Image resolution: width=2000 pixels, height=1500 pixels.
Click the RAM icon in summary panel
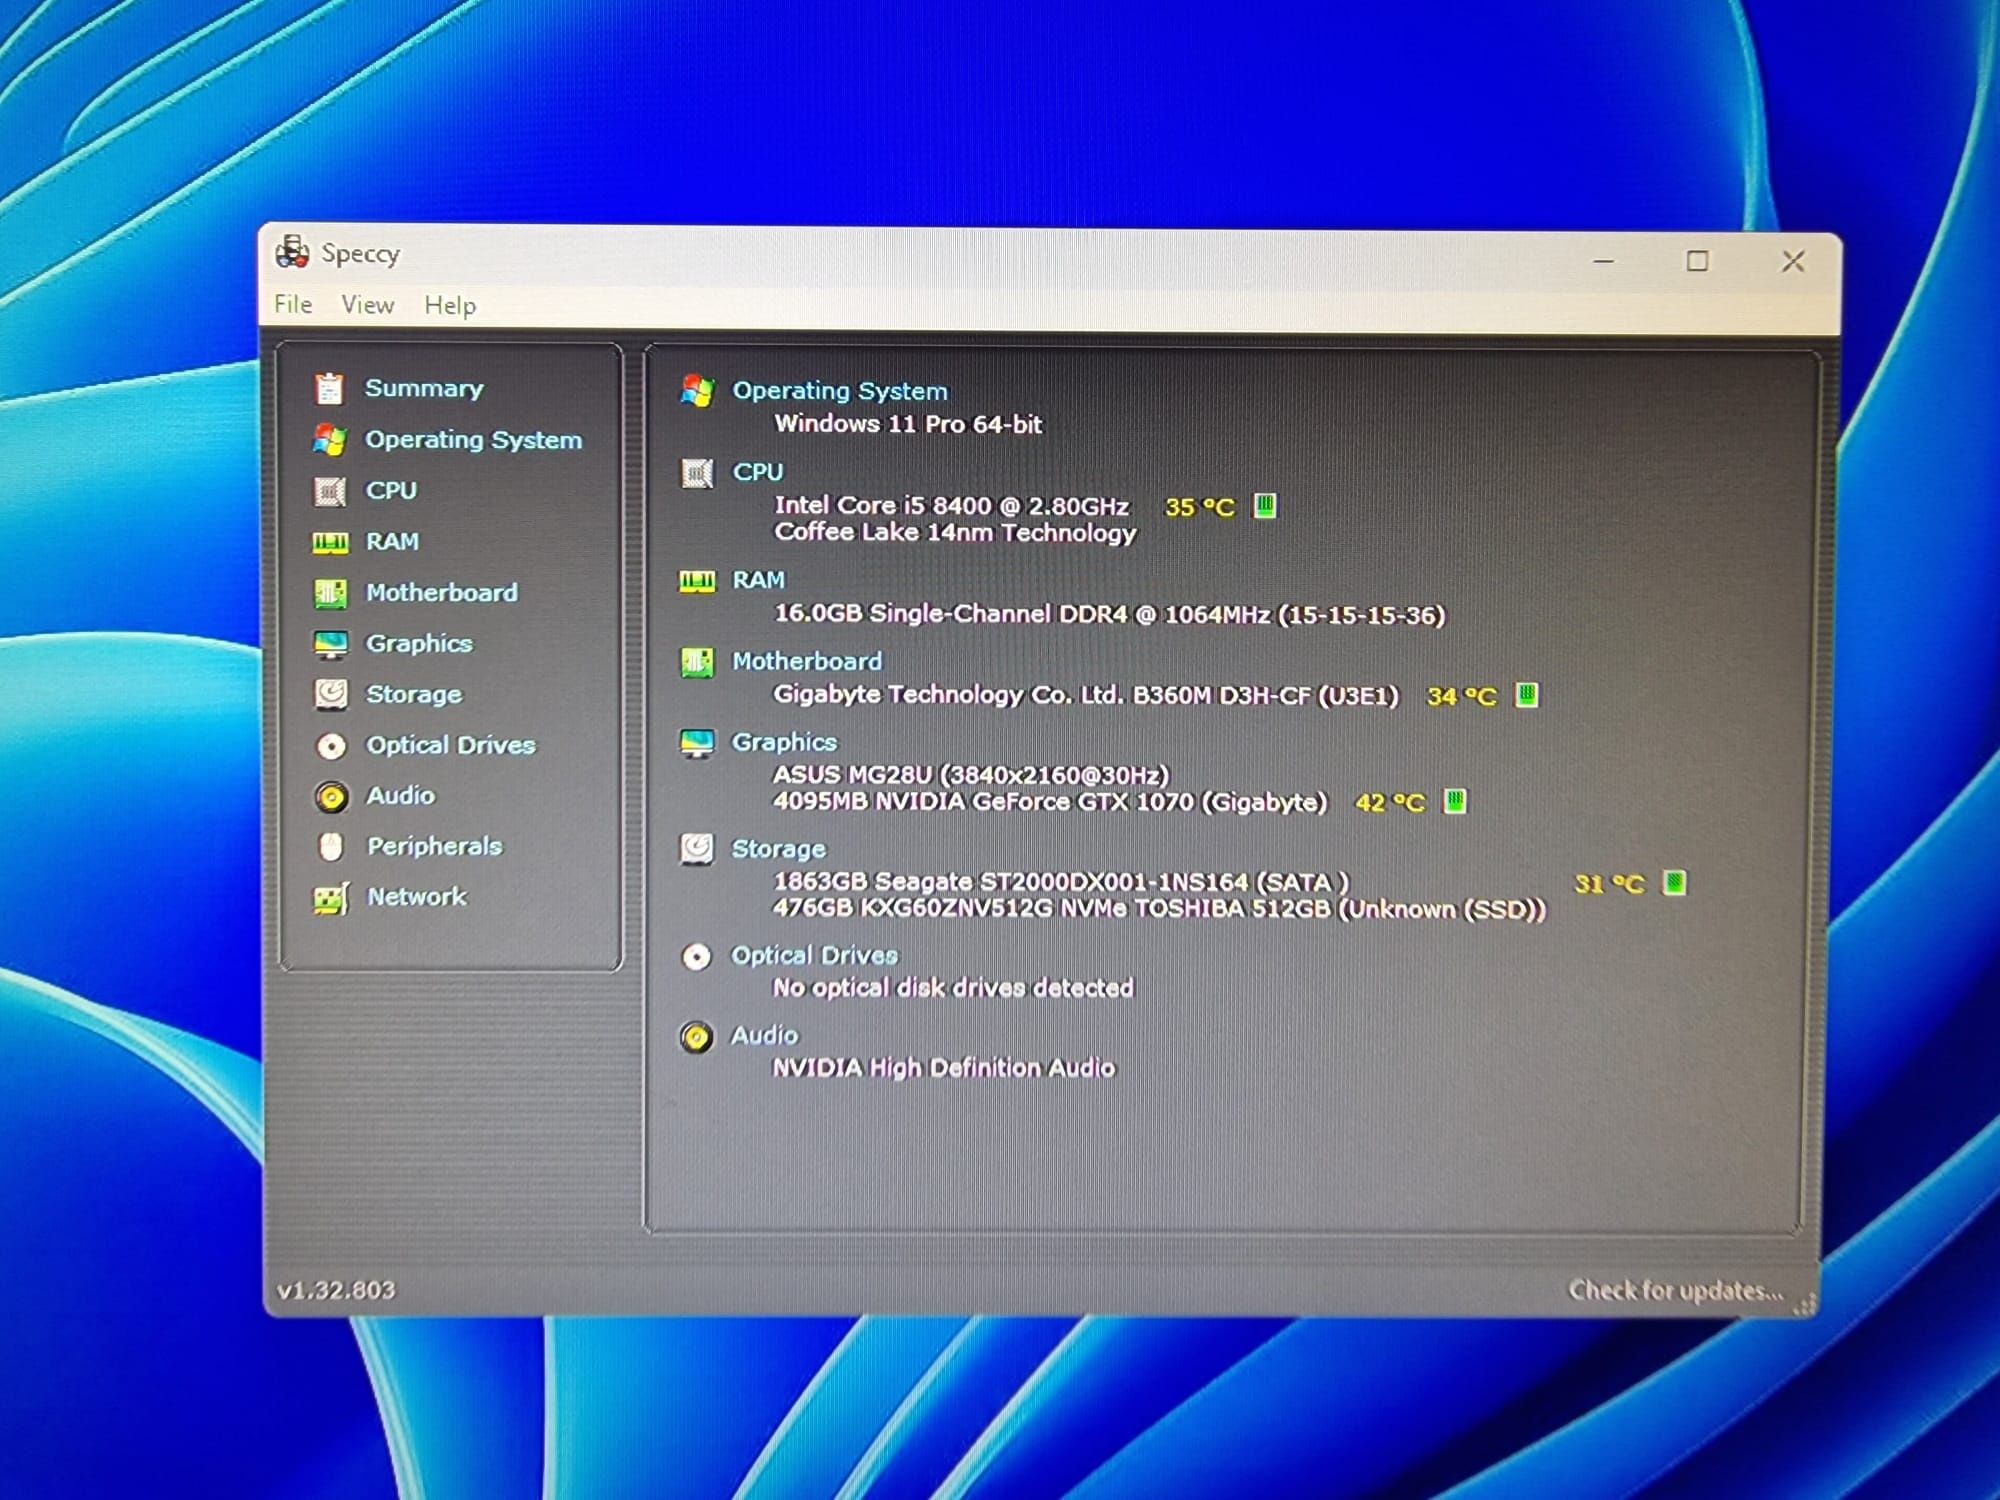(697, 581)
